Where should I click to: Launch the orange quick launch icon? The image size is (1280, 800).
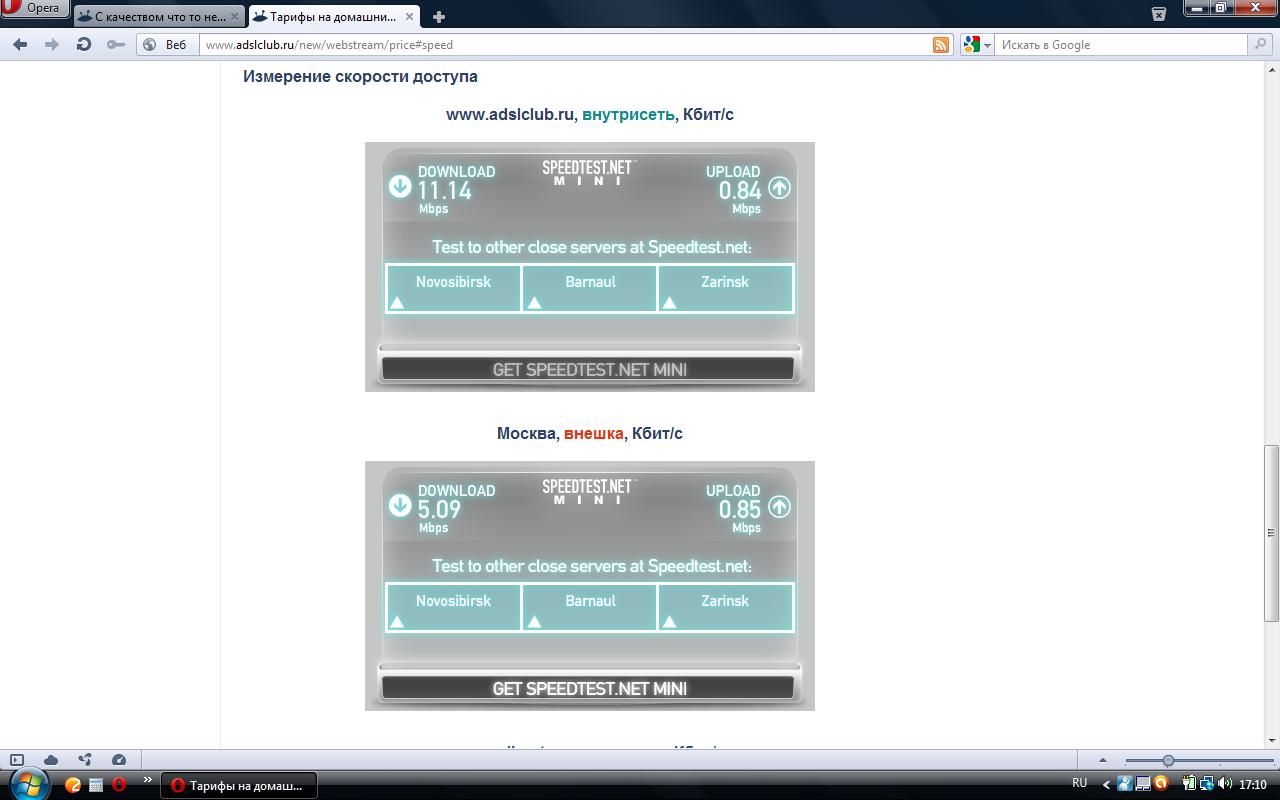(x=73, y=785)
